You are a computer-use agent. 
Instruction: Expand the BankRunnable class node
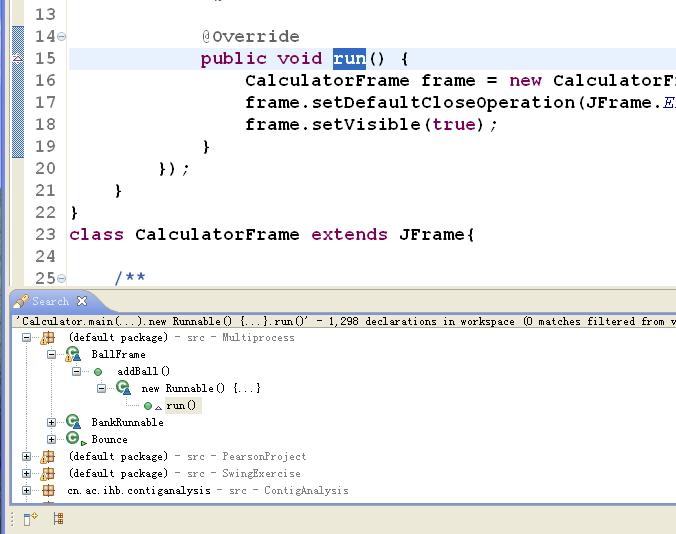point(51,422)
